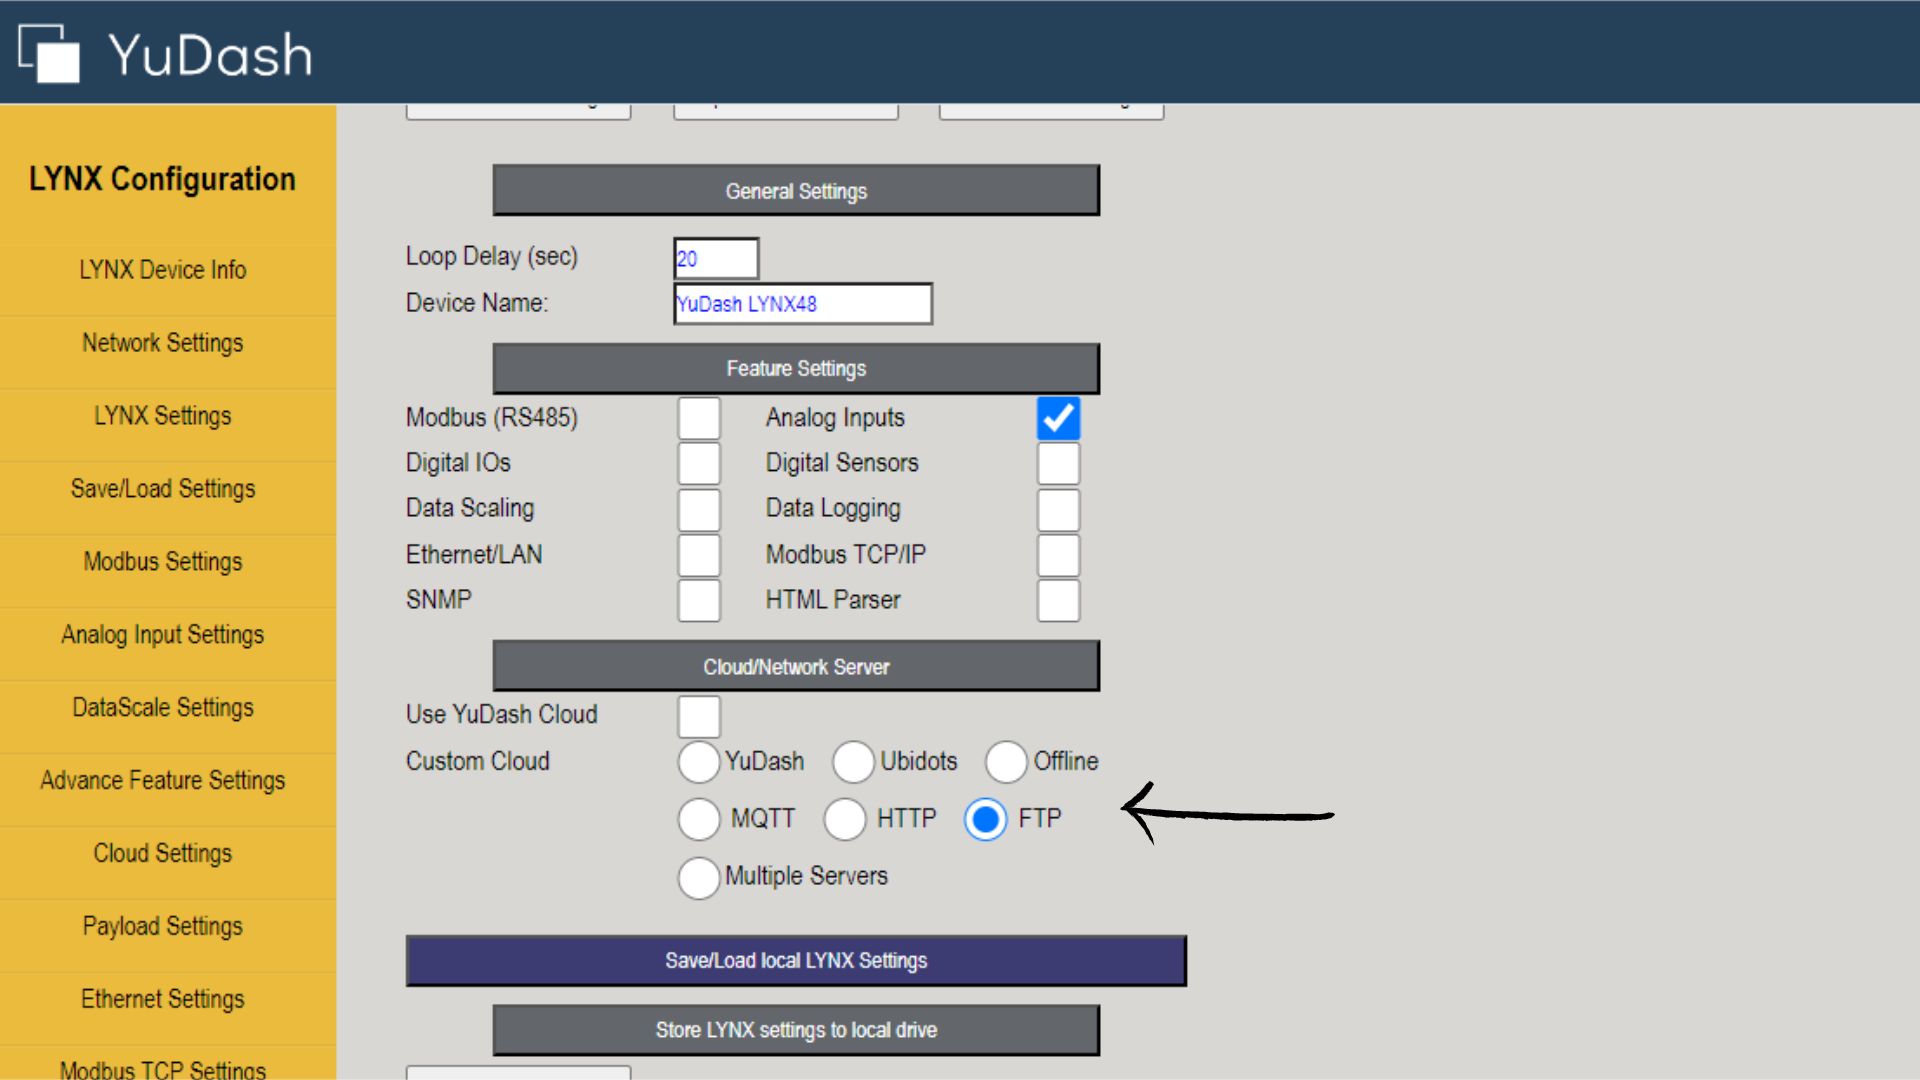Image resolution: width=1920 pixels, height=1080 pixels.
Task: Select the Multiple Servers radio button
Action: pos(698,877)
